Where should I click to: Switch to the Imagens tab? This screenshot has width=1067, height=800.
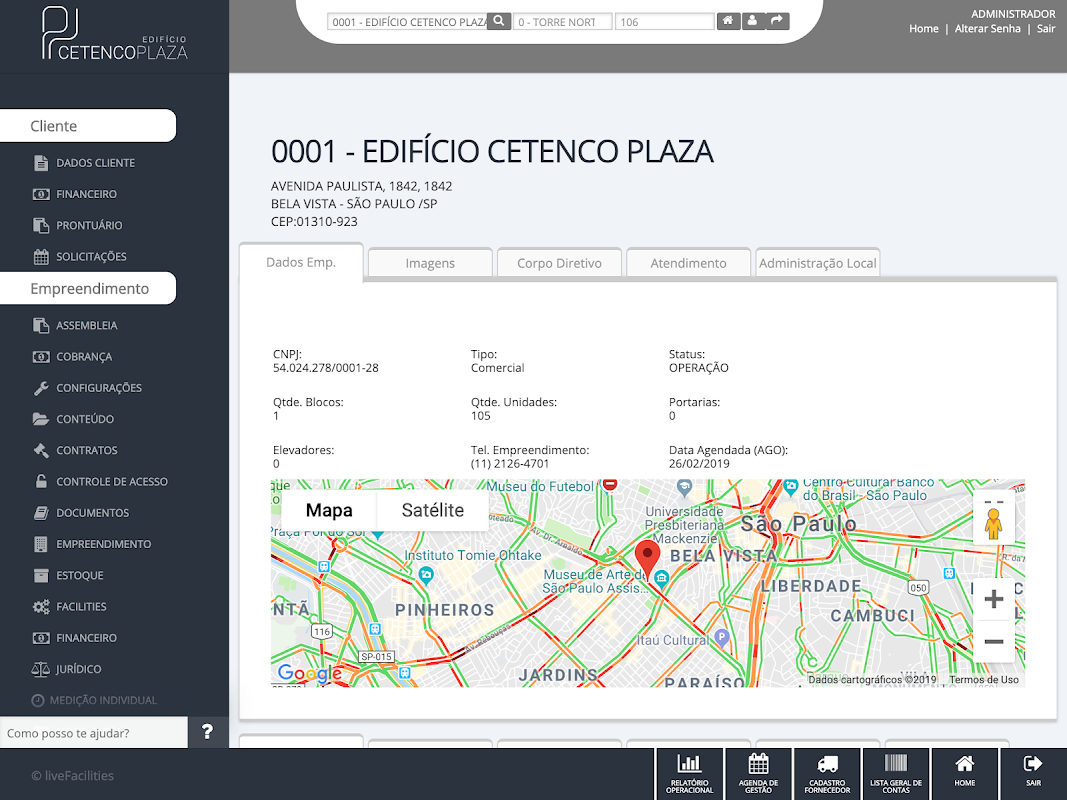click(430, 263)
